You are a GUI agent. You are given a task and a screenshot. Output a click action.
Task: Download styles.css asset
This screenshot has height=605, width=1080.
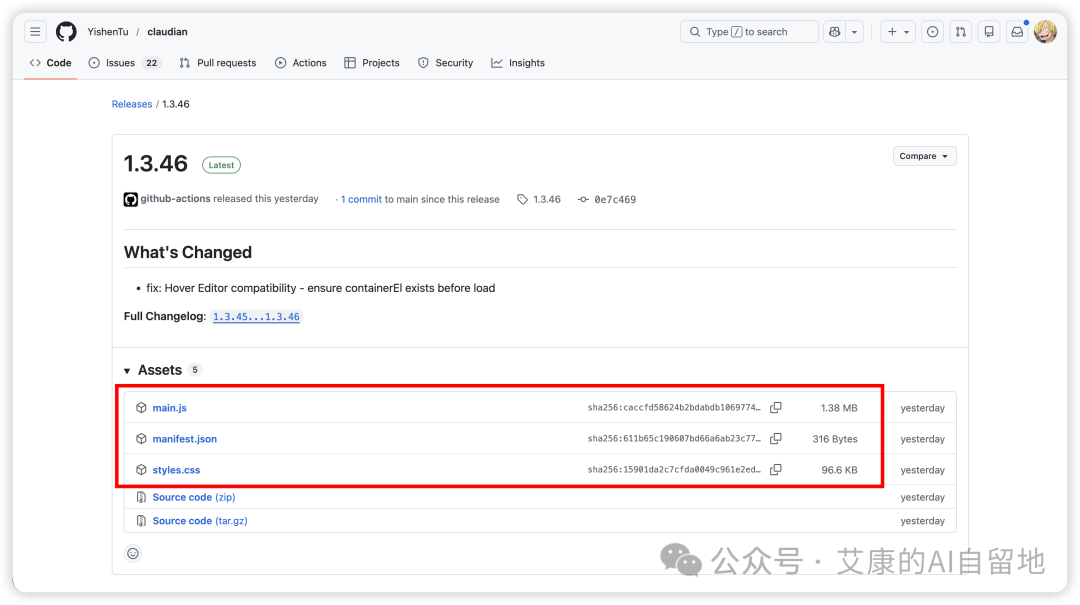(176, 470)
